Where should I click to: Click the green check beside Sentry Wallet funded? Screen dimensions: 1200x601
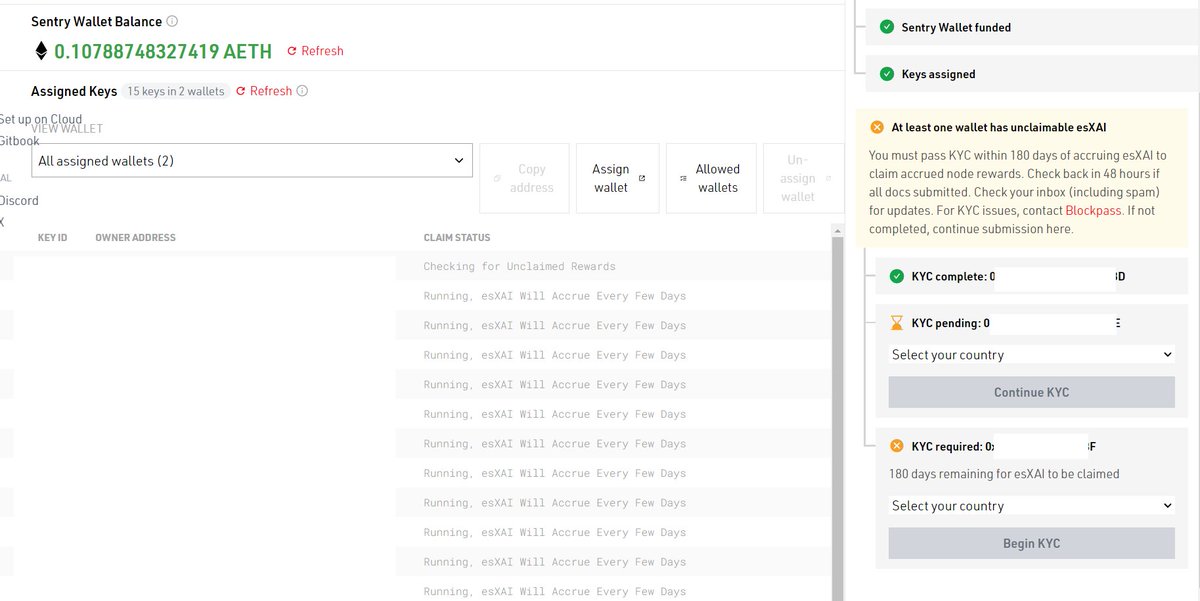point(886,27)
